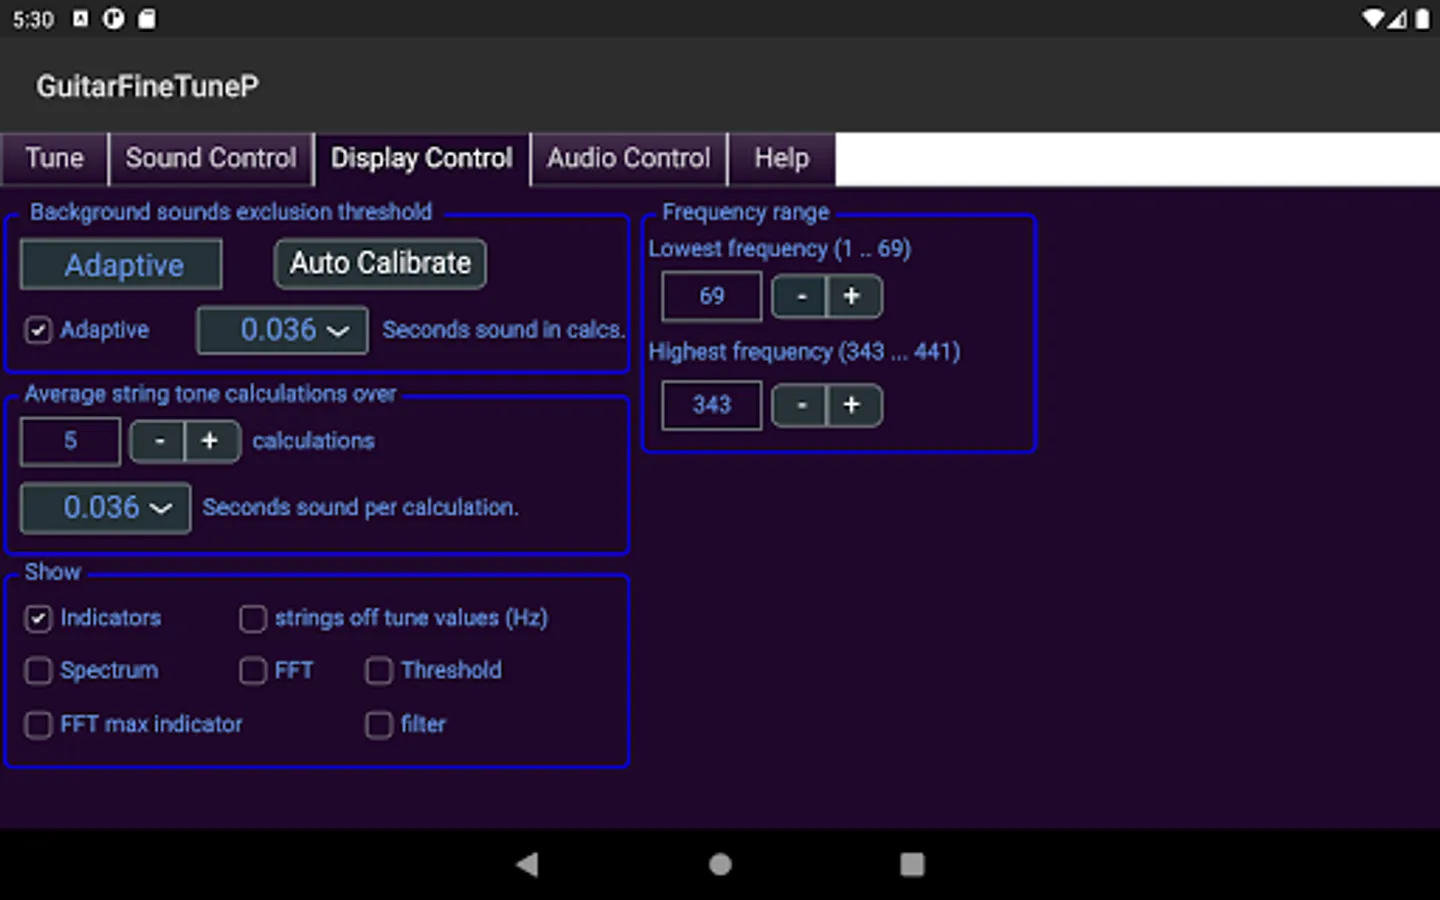The height and width of the screenshot is (900, 1440).
Task: Disable the Indicators checkbox
Action: point(38,619)
